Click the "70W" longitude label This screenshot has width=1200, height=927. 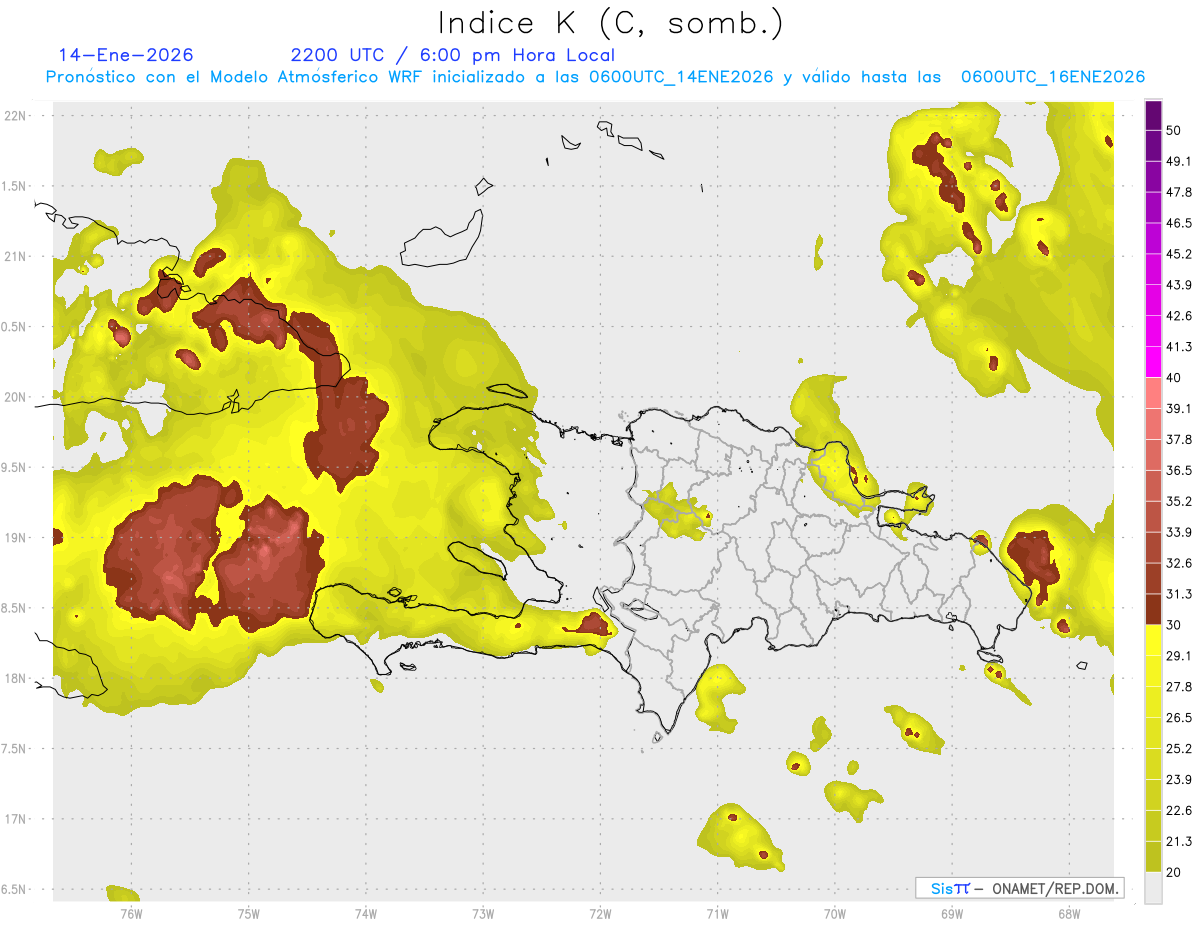835,913
